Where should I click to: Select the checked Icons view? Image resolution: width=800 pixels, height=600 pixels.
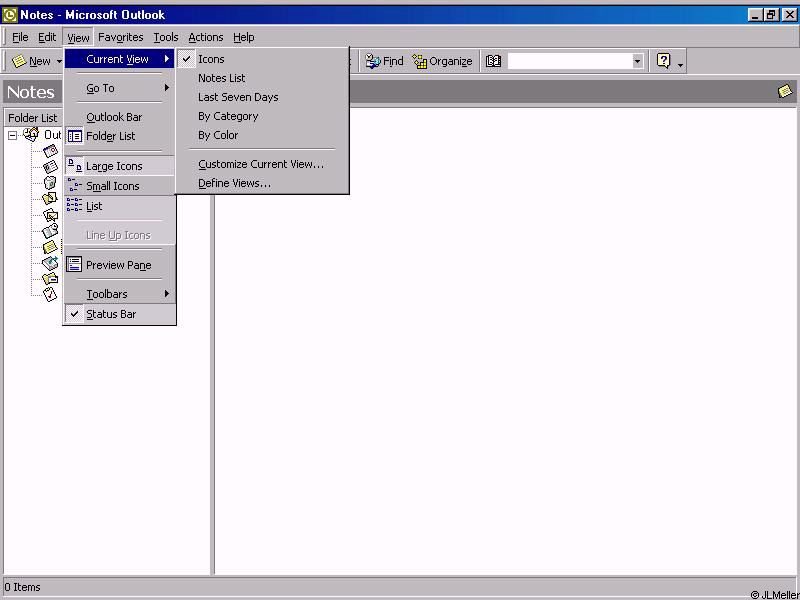(262, 59)
